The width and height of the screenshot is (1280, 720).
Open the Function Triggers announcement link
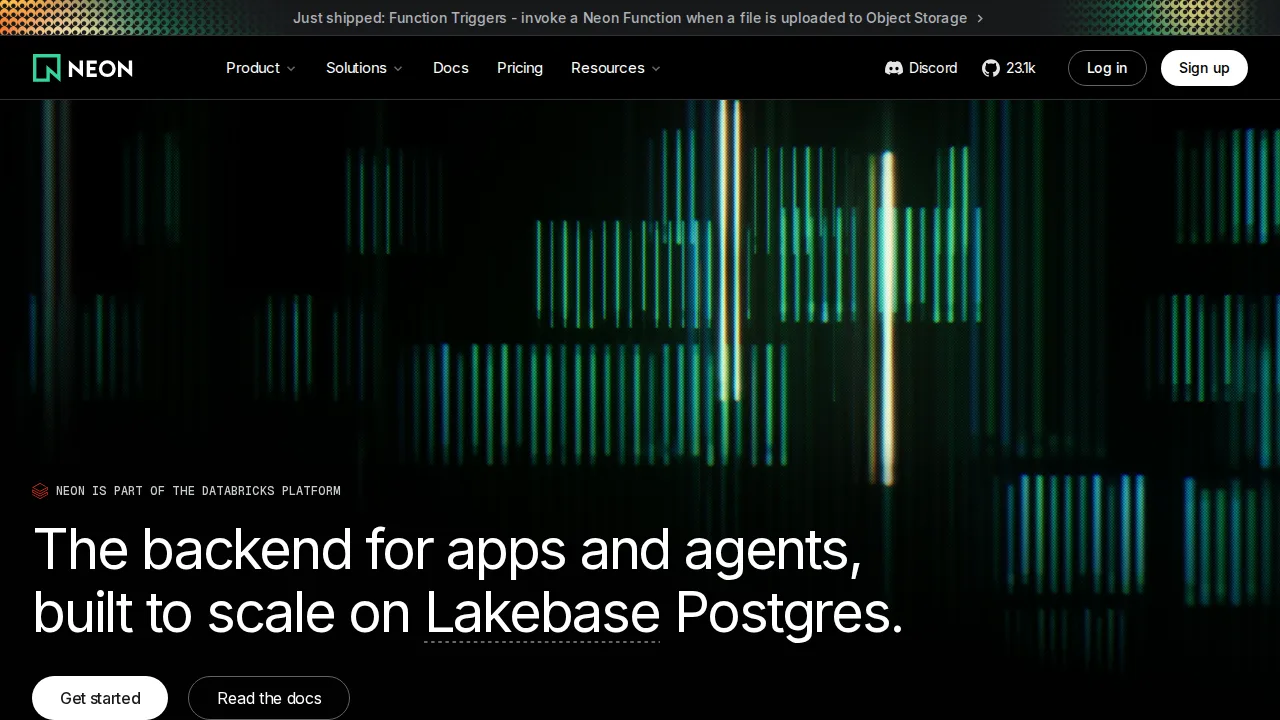639,18
